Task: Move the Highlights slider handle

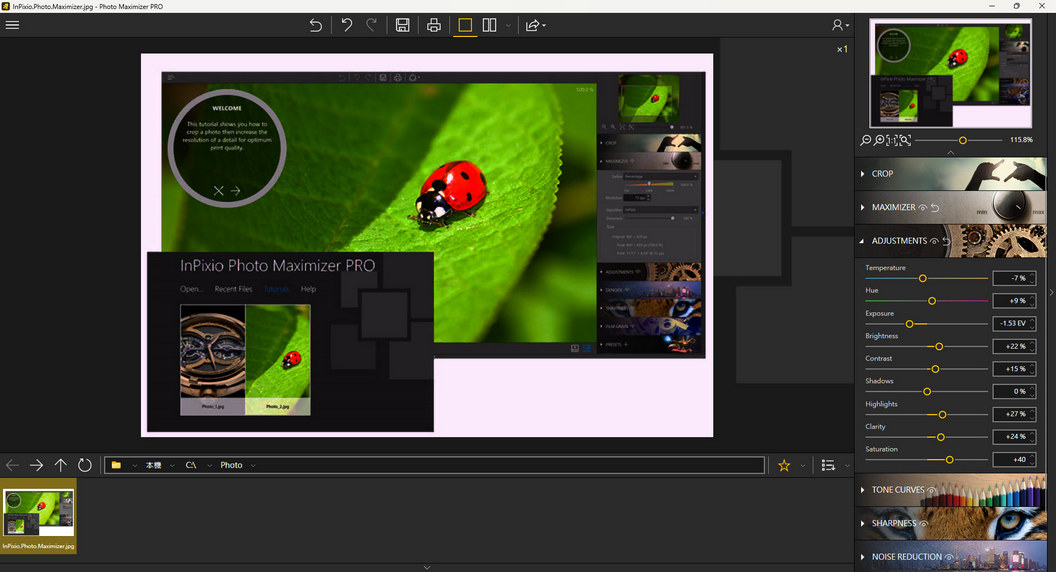Action: click(x=942, y=414)
